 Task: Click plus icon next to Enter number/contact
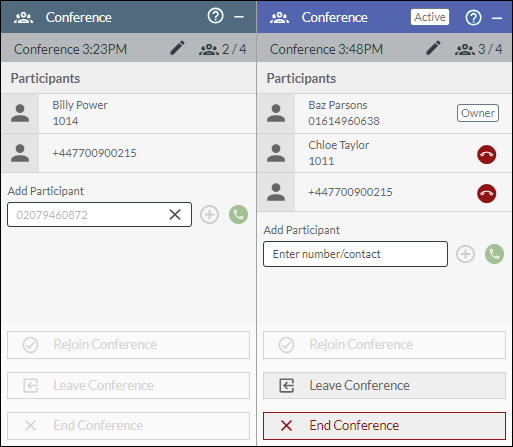(x=465, y=254)
